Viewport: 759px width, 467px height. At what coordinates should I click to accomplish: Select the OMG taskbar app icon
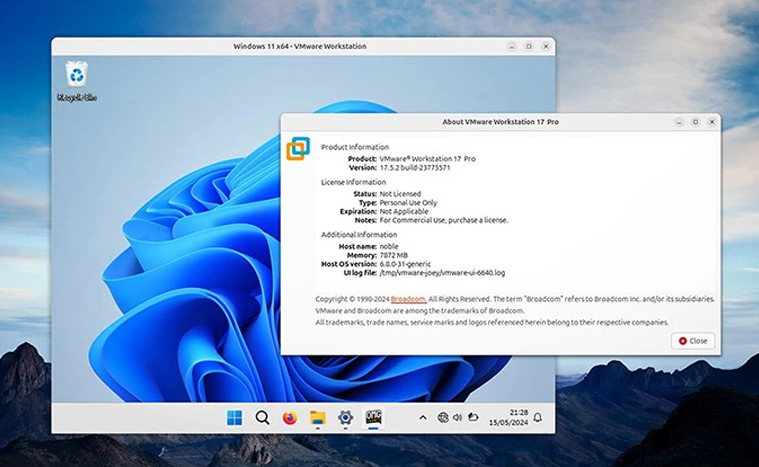click(373, 417)
